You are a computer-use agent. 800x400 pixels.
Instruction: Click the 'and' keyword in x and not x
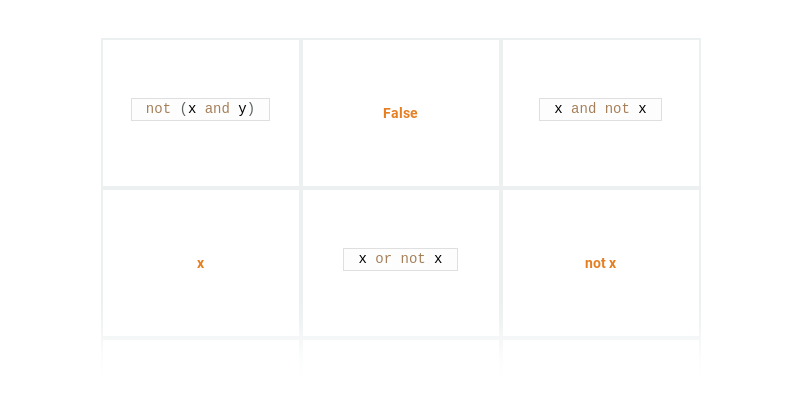tap(583, 109)
